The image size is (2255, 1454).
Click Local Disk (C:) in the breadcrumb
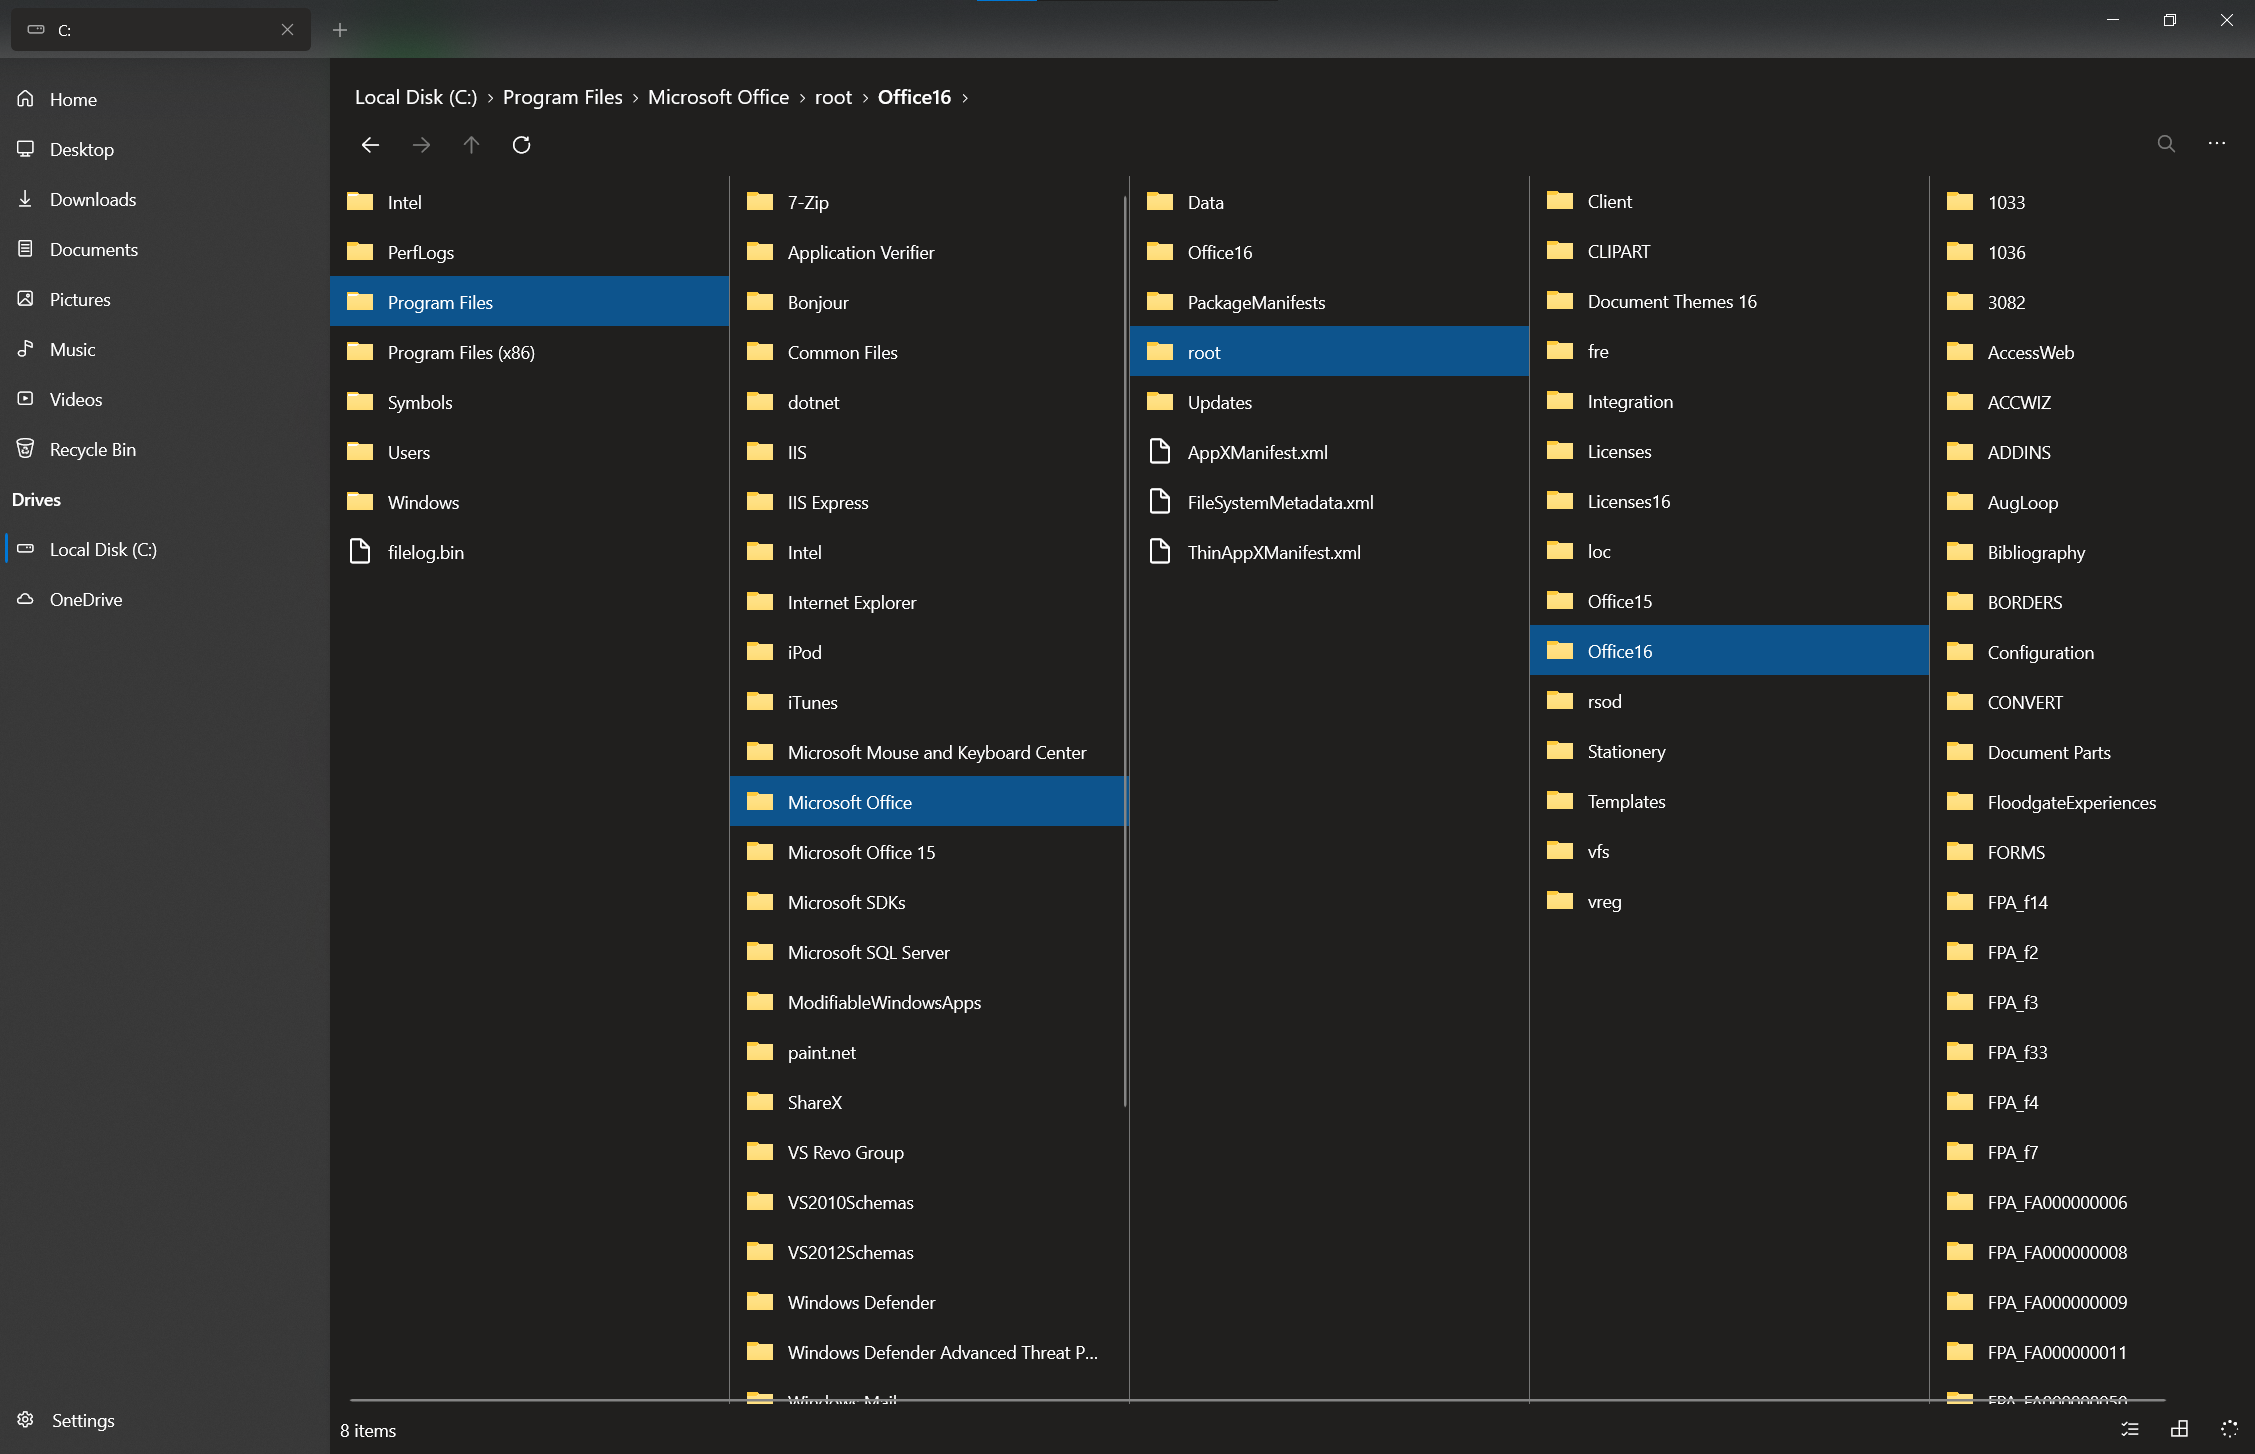pyautogui.click(x=416, y=97)
